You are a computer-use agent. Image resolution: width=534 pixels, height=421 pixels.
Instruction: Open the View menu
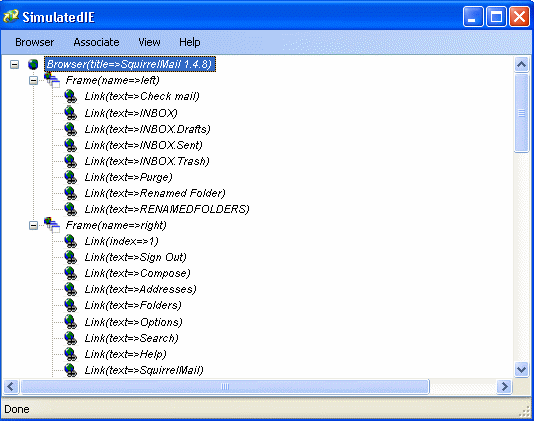point(149,42)
